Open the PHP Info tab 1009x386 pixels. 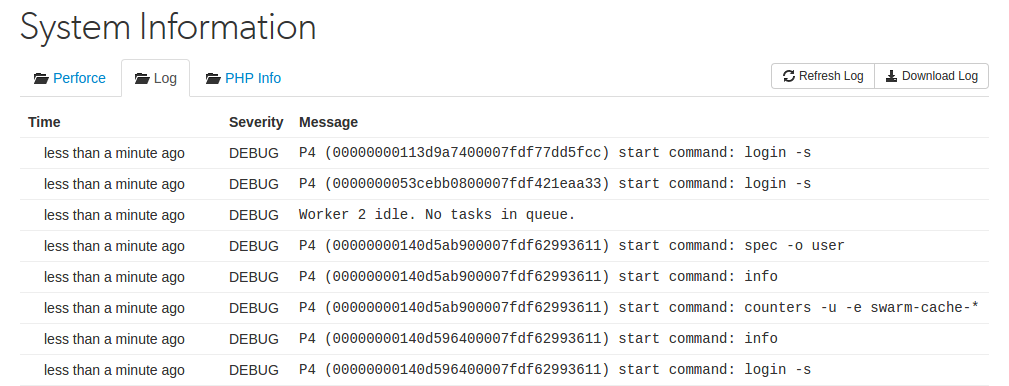tap(243, 78)
